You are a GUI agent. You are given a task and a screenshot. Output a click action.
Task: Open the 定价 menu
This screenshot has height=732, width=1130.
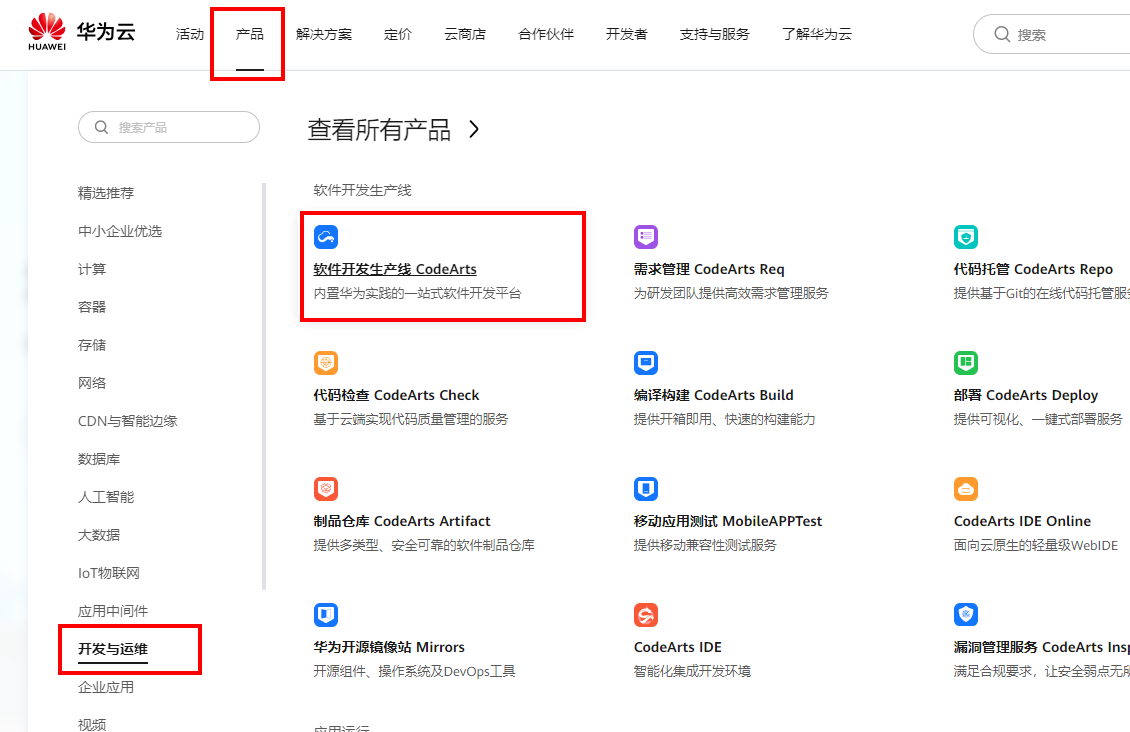point(398,34)
